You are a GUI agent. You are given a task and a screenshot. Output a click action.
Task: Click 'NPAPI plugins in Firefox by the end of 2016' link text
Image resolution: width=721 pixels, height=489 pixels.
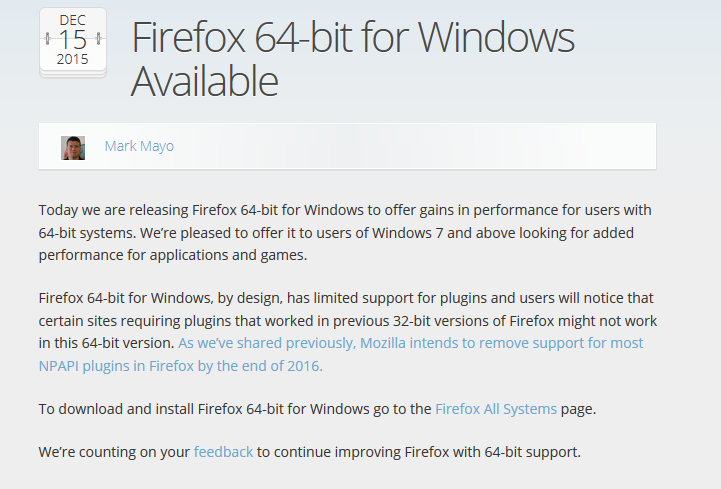point(181,366)
